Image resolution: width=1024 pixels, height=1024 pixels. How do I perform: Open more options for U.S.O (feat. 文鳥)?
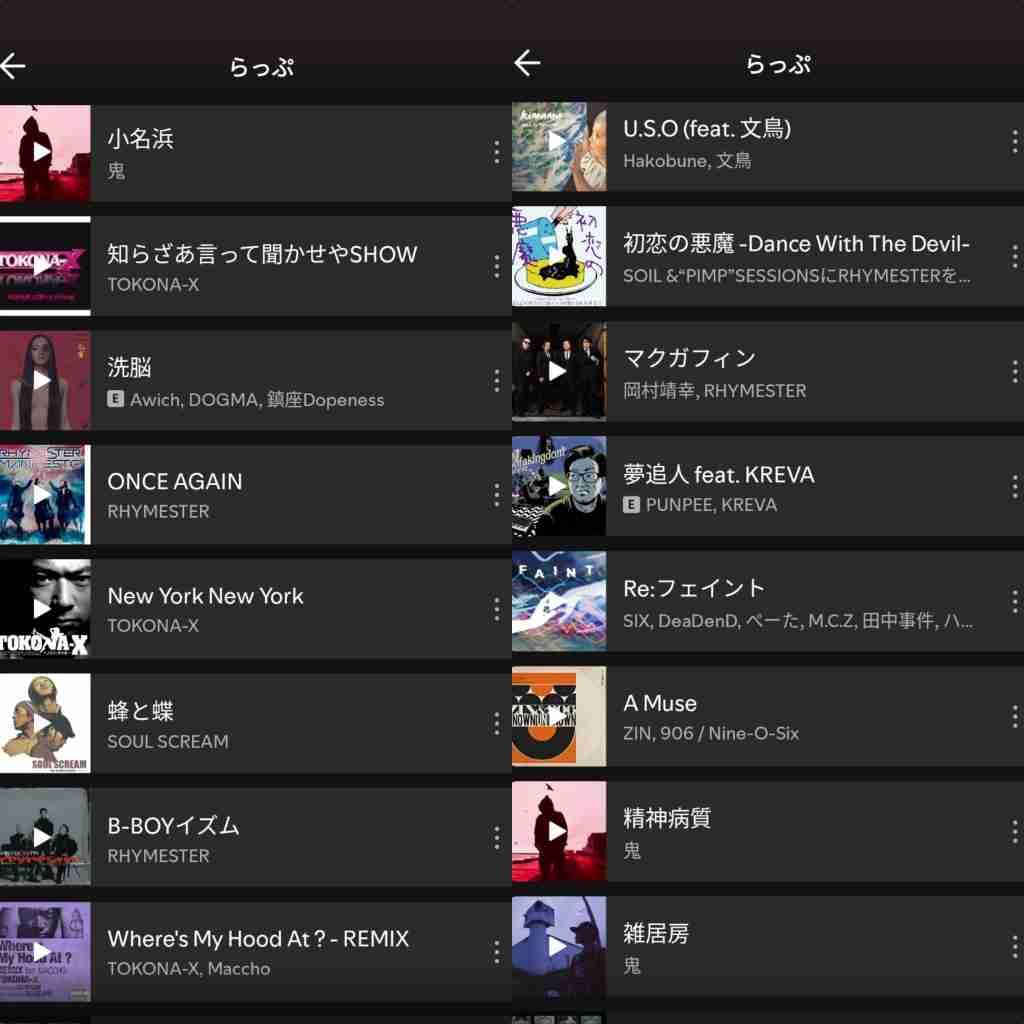coord(1014,142)
